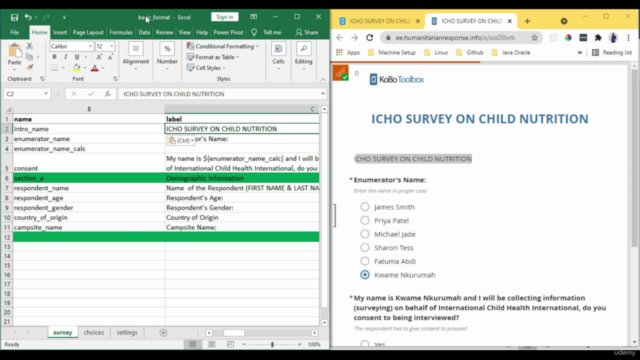
Task: Click the Borders icon in Font group
Action: 55,68
